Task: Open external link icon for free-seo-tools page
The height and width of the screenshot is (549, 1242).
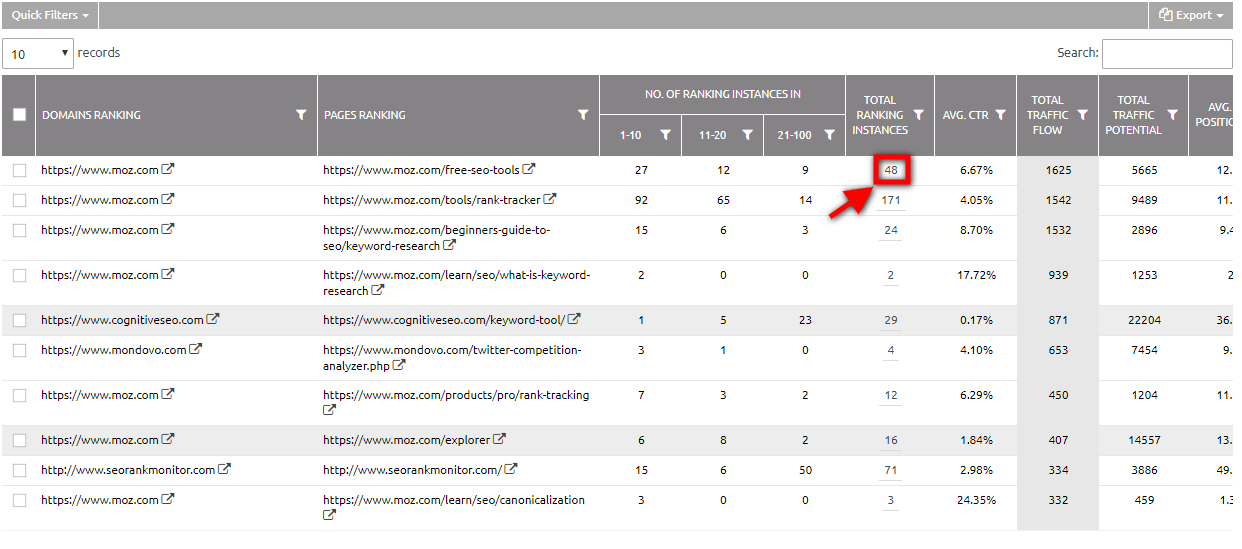Action: tap(529, 170)
